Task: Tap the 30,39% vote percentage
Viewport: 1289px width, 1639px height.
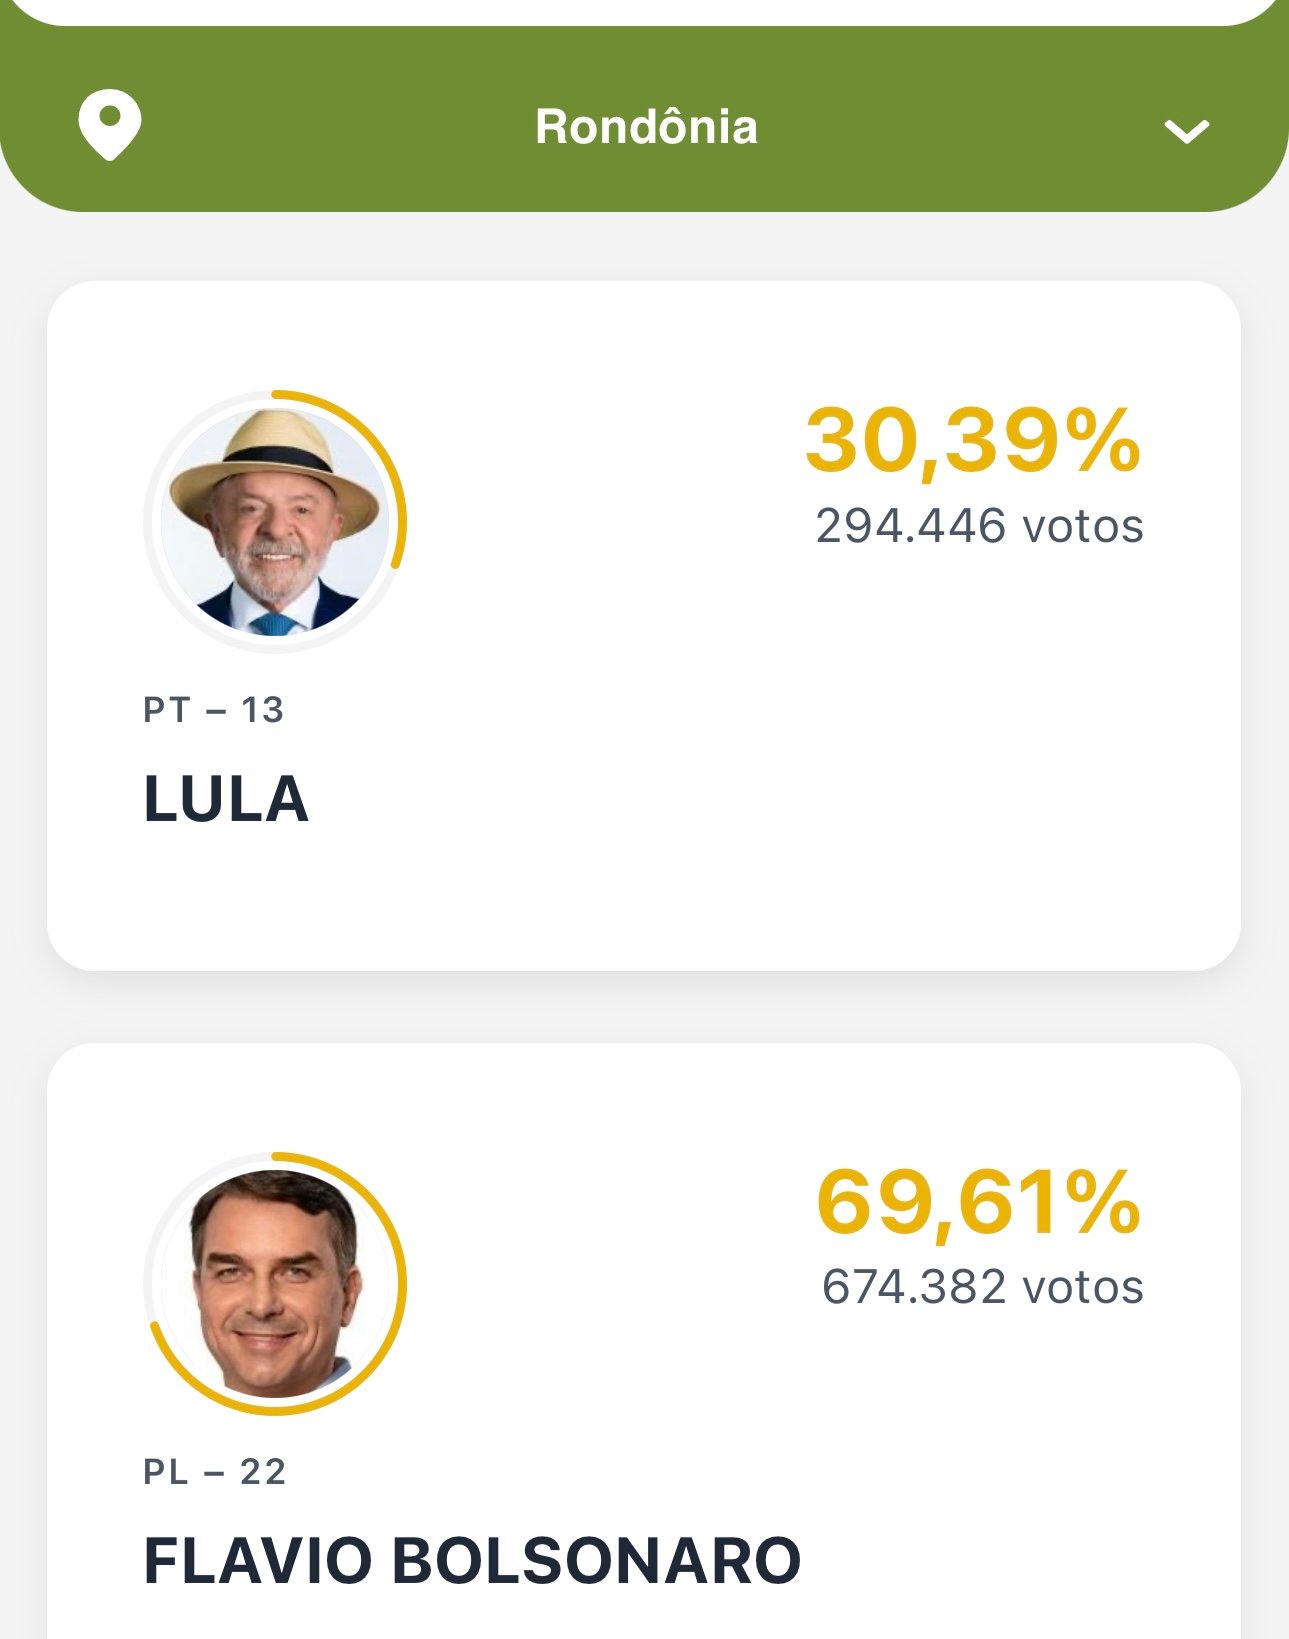Action: [x=973, y=440]
